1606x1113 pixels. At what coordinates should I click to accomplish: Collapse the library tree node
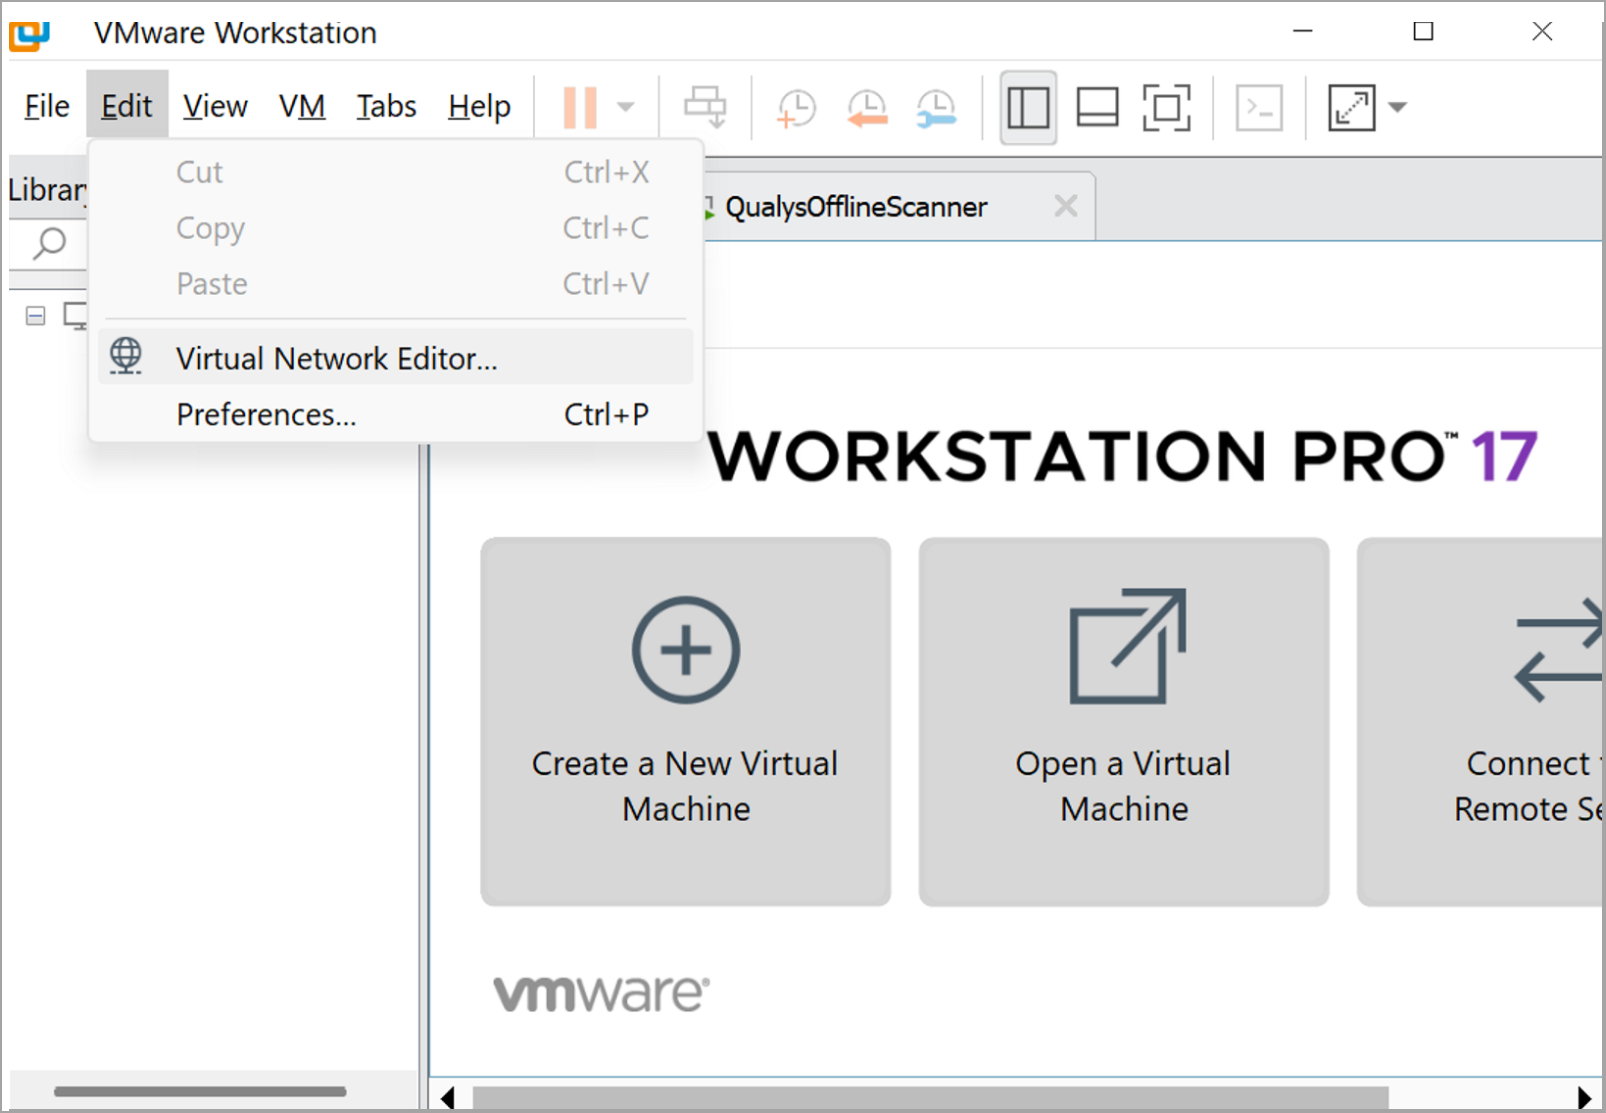pos(36,316)
